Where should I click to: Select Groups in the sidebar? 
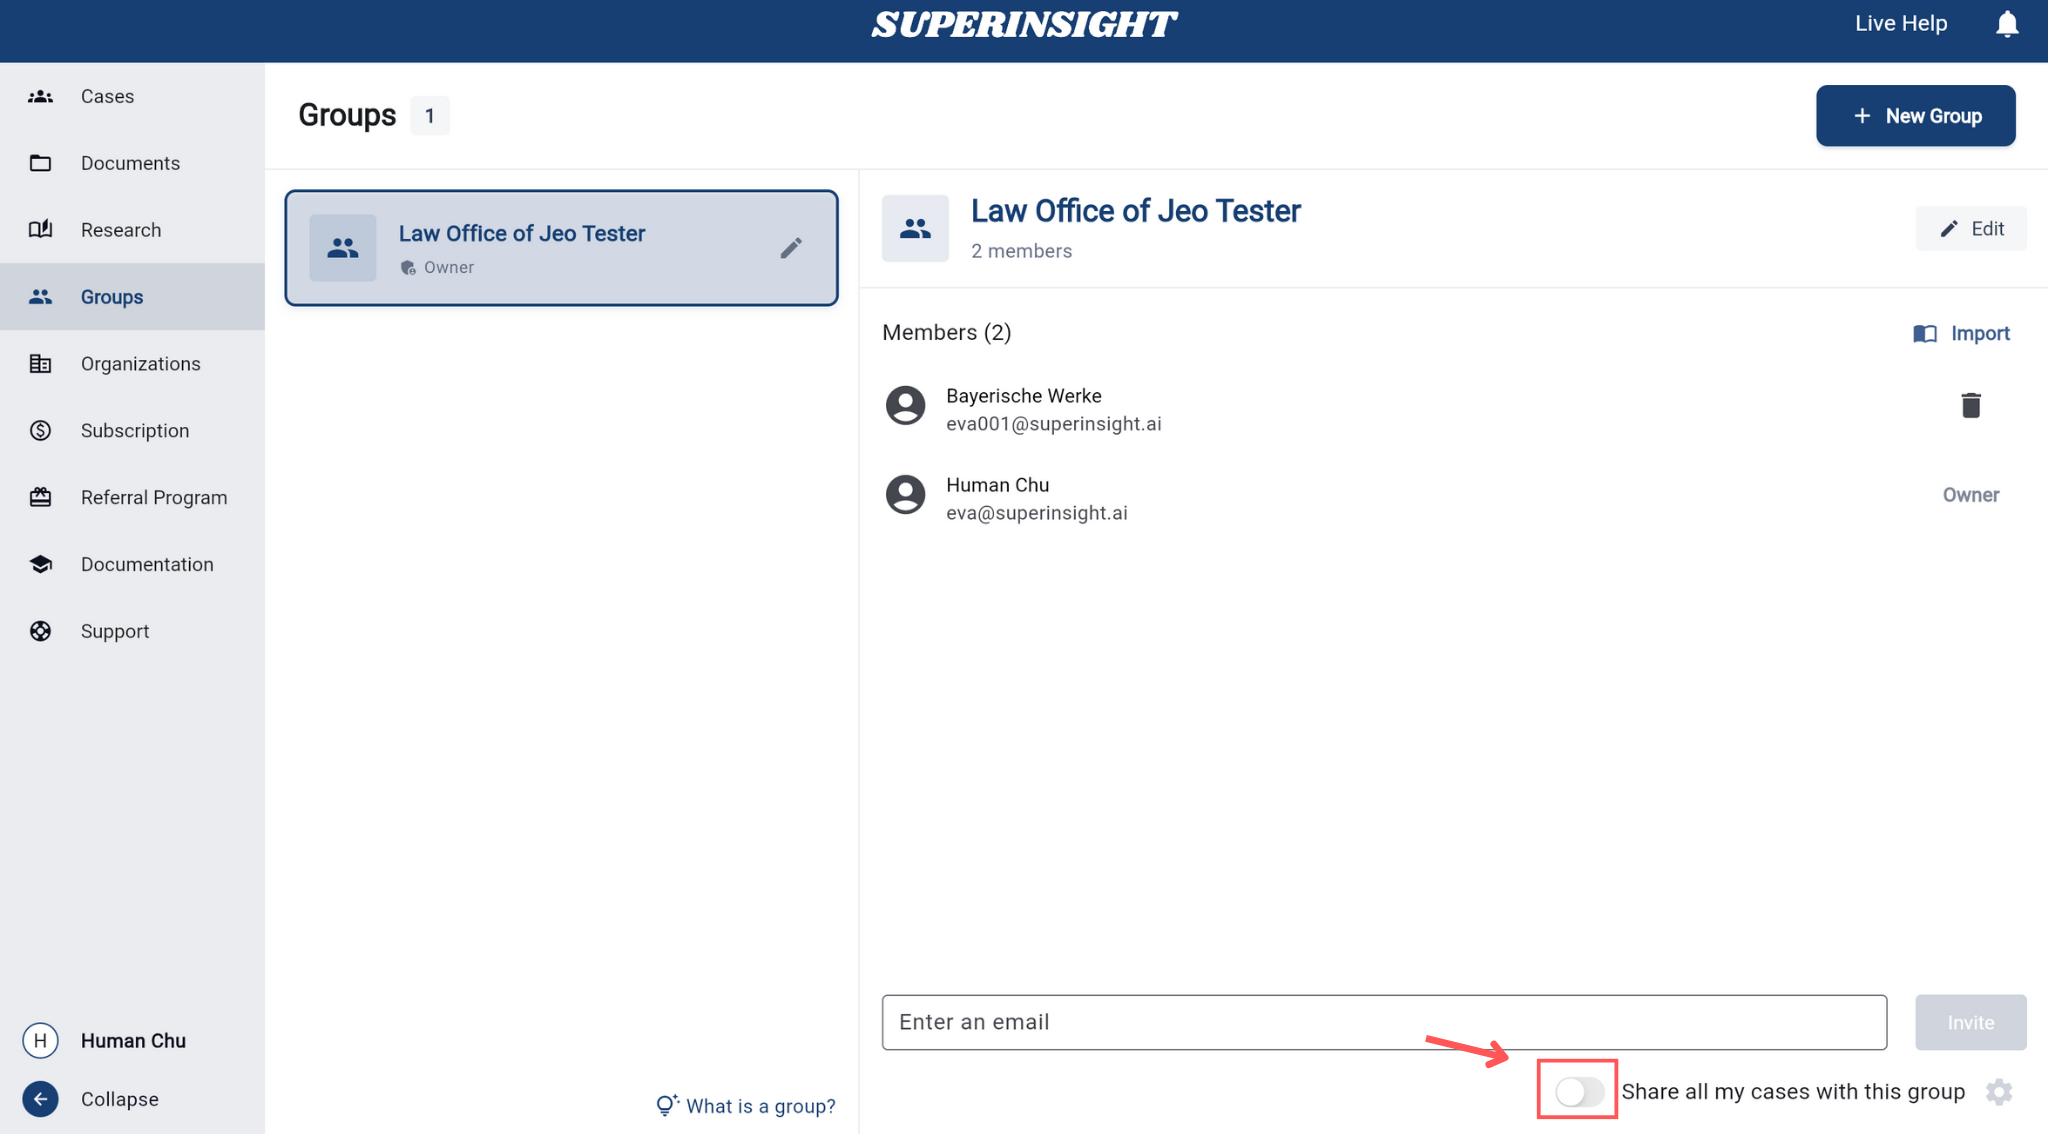132,297
